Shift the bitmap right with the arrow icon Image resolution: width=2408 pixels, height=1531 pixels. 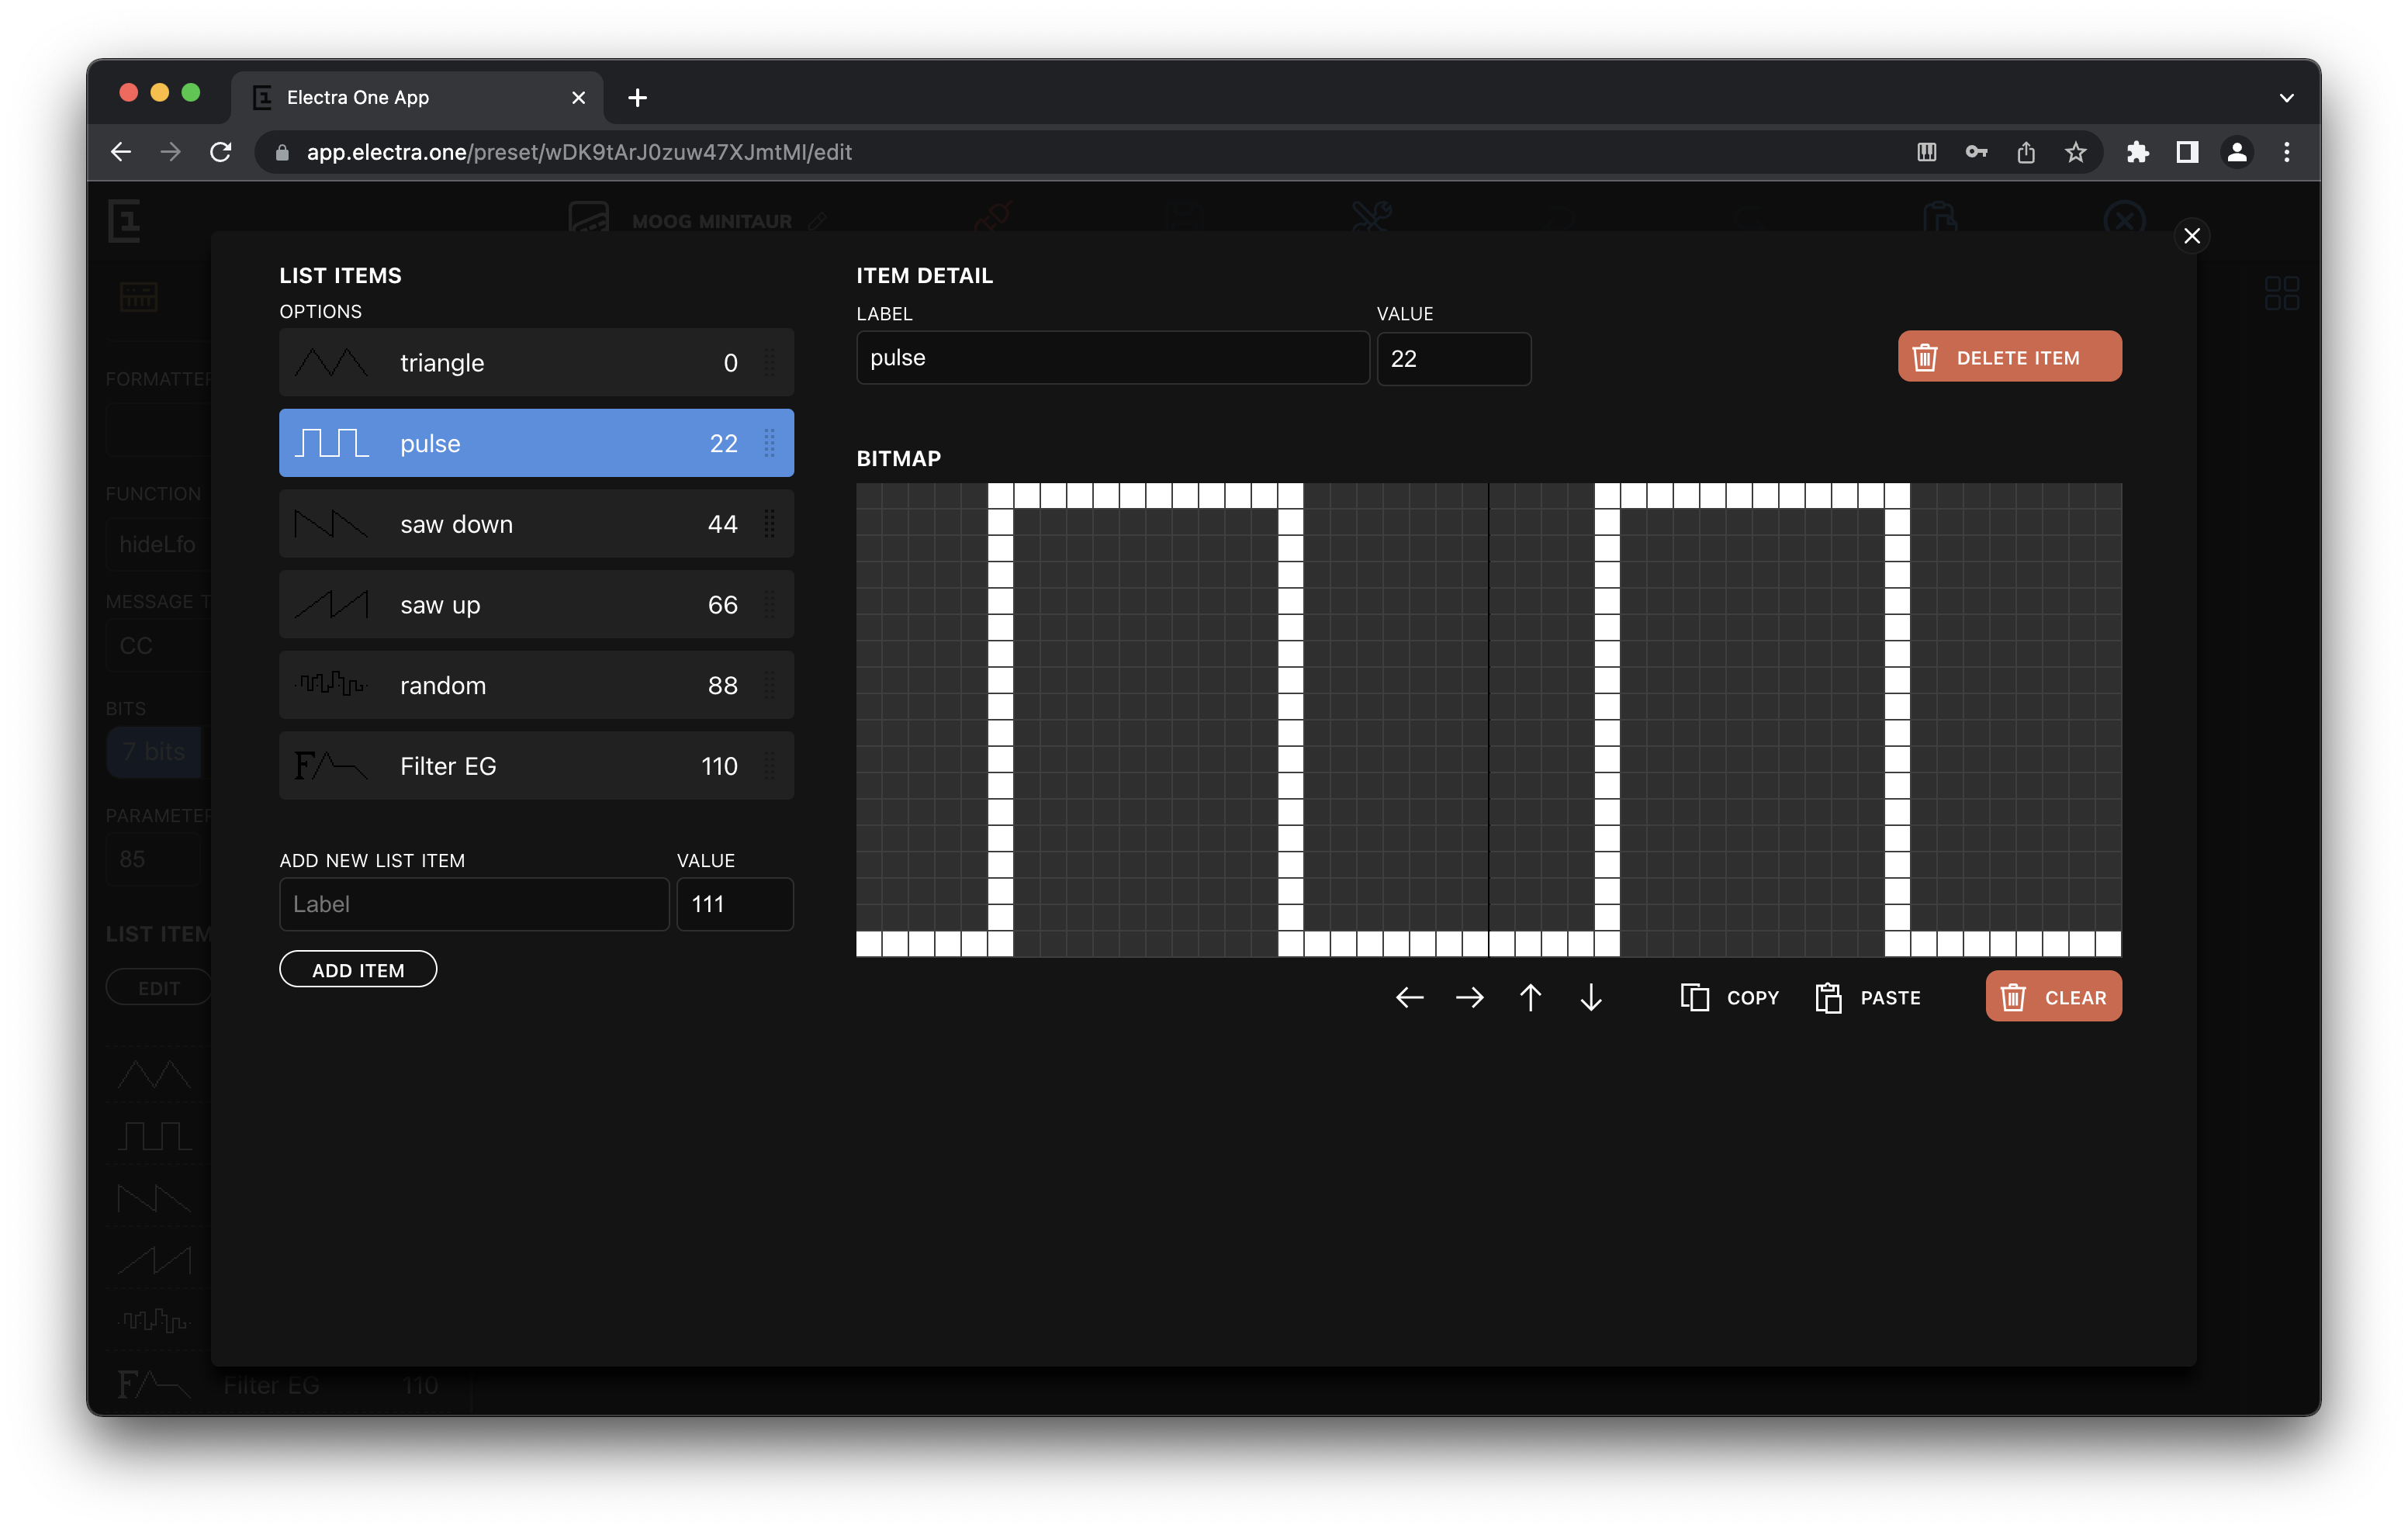click(x=1469, y=997)
